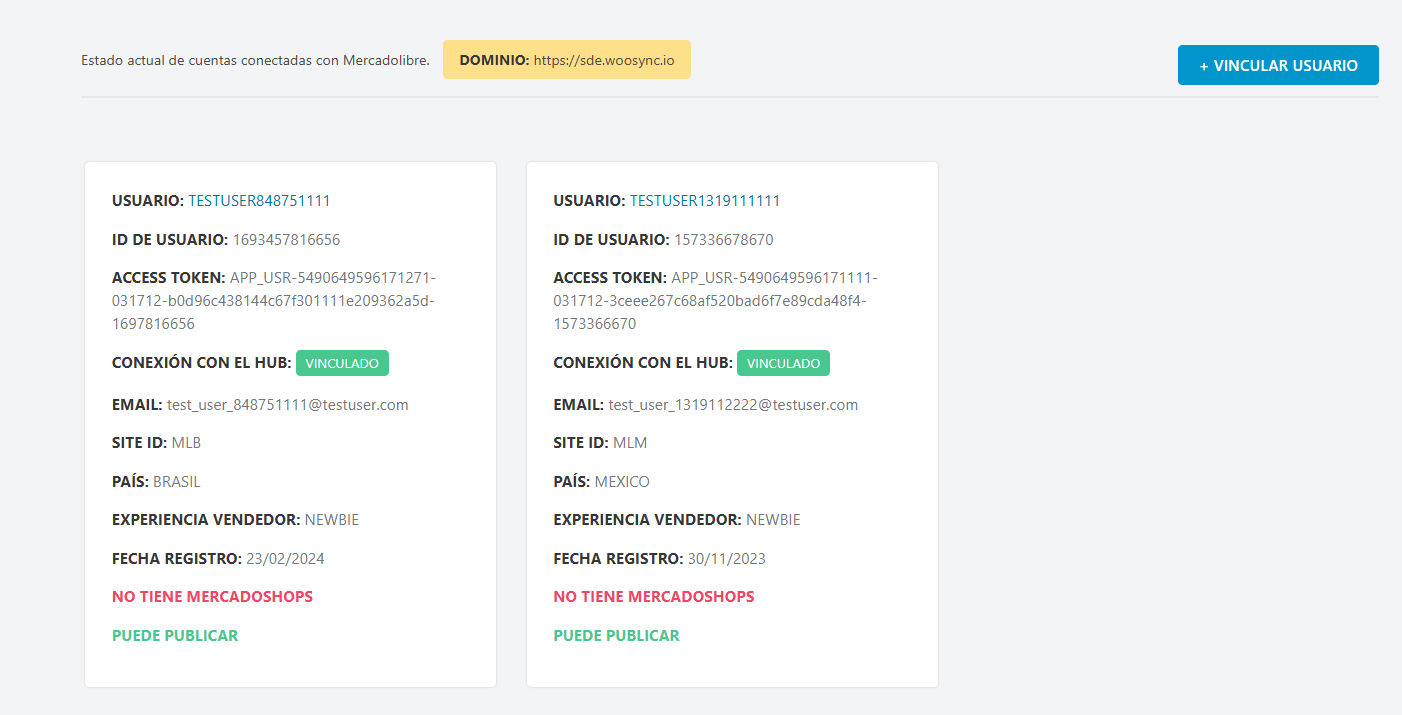This screenshot has width=1402, height=715.
Task: Select user ID 1693457816656
Action: point(287,240)
